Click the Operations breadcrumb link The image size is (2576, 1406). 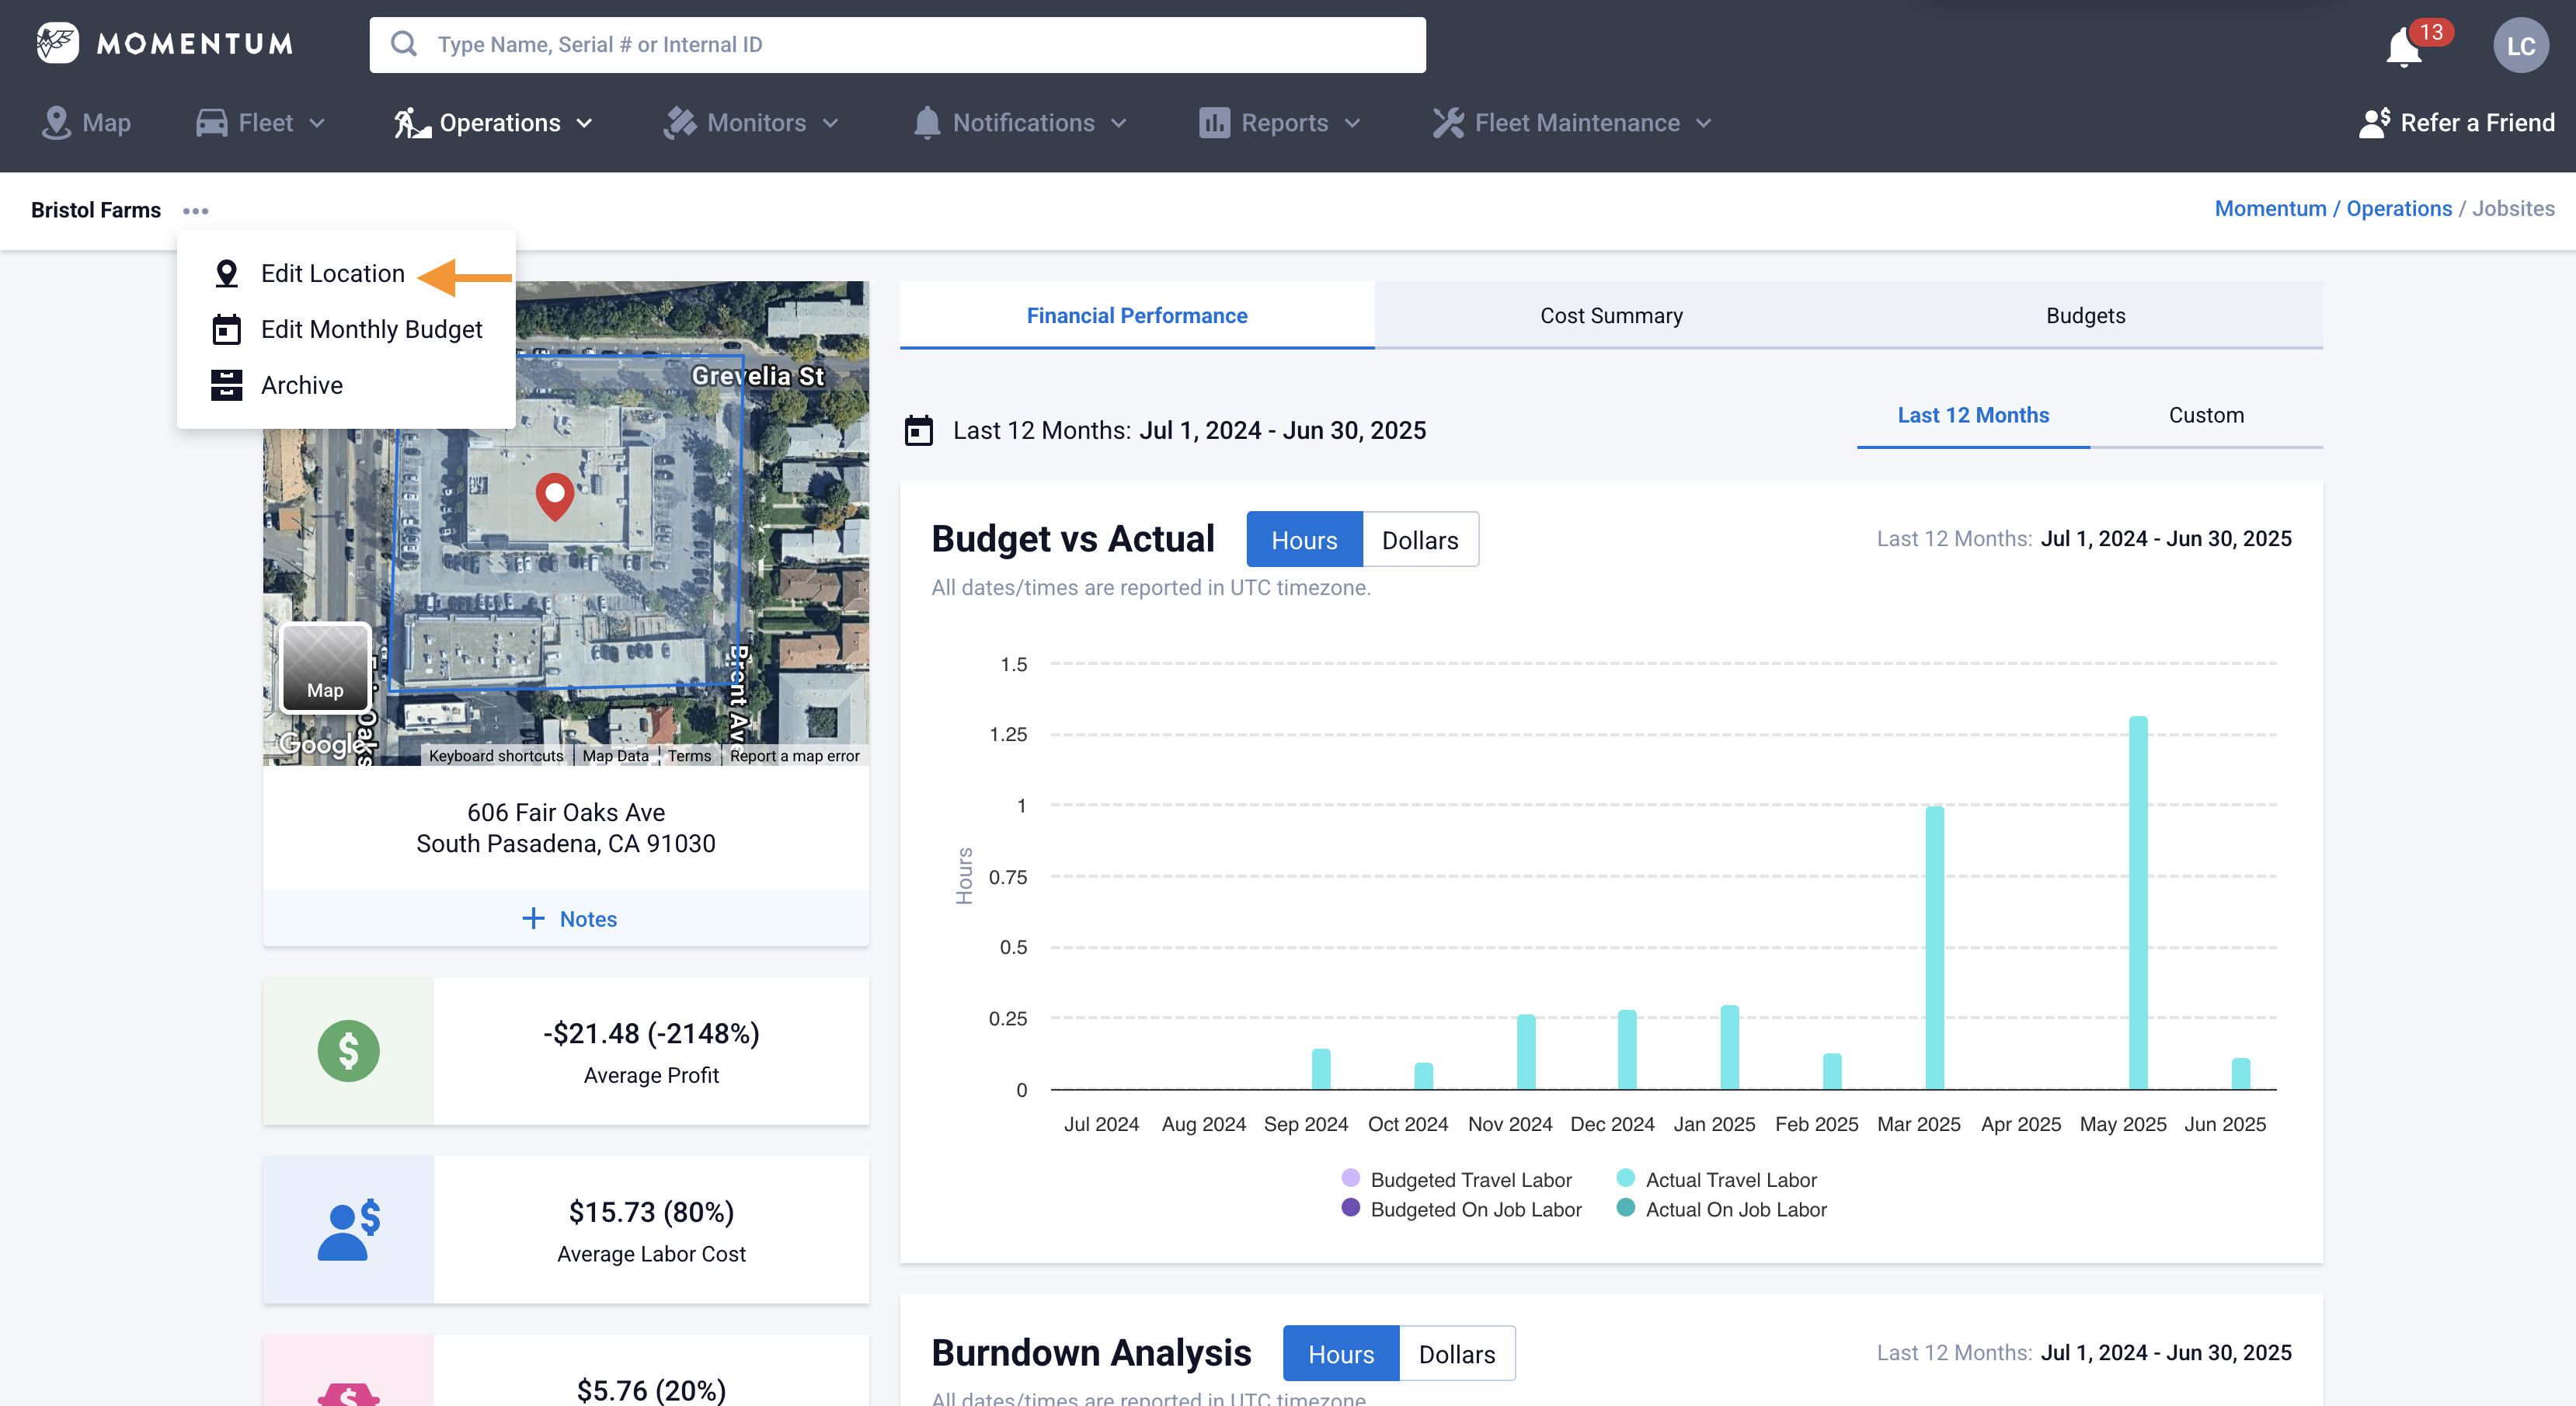click(2398, 209)
